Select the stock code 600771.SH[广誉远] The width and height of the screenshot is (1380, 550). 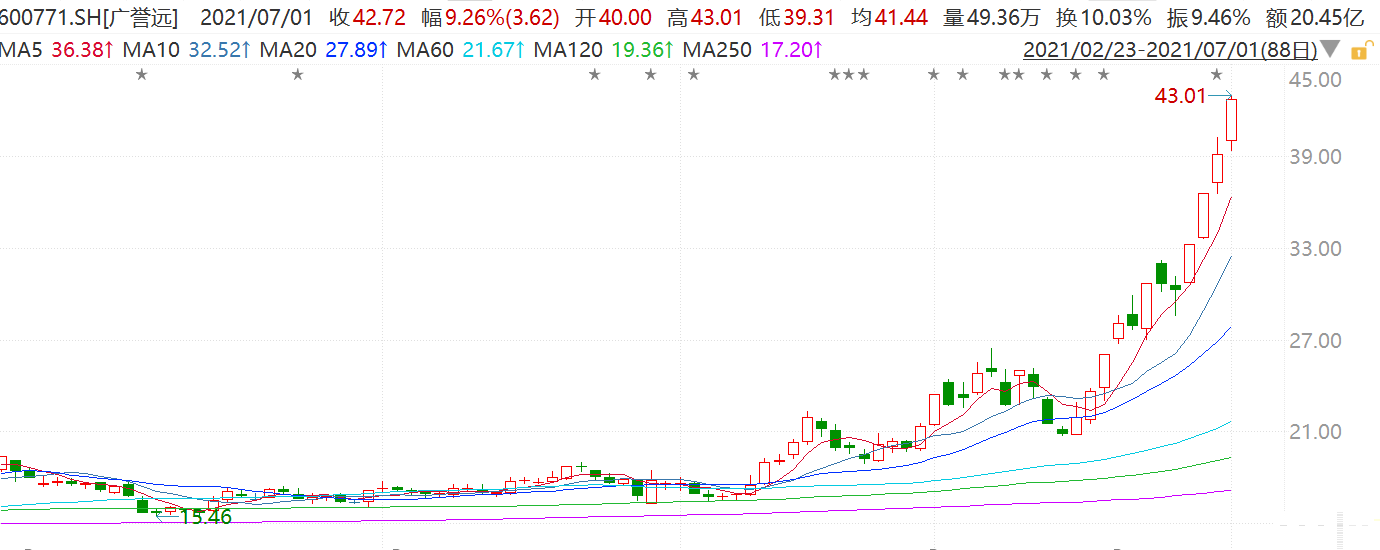pos(88,18)
